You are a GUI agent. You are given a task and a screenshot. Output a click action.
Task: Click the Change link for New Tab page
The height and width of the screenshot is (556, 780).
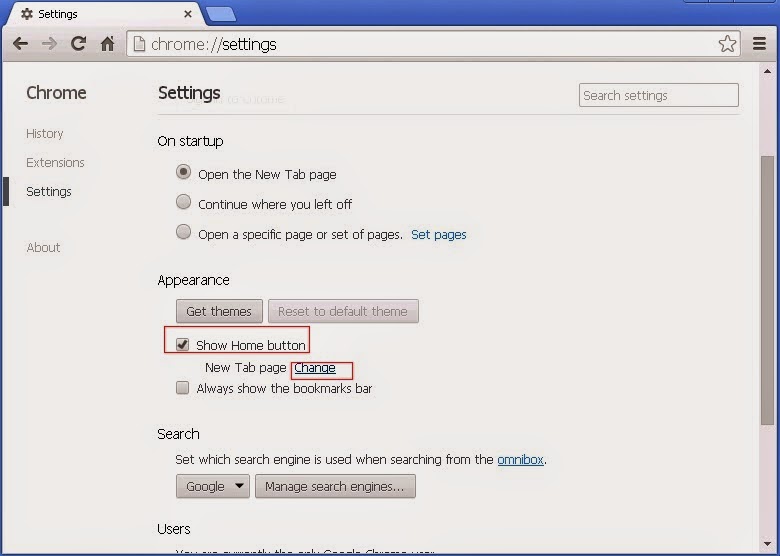coord(315,368)
